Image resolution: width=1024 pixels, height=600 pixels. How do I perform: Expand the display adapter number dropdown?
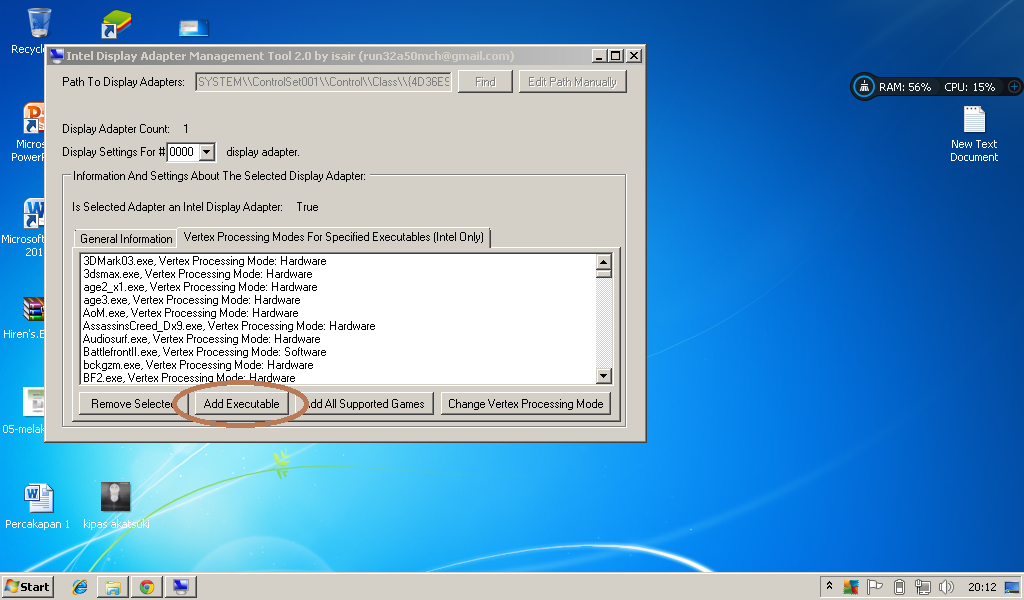(206, 152)
